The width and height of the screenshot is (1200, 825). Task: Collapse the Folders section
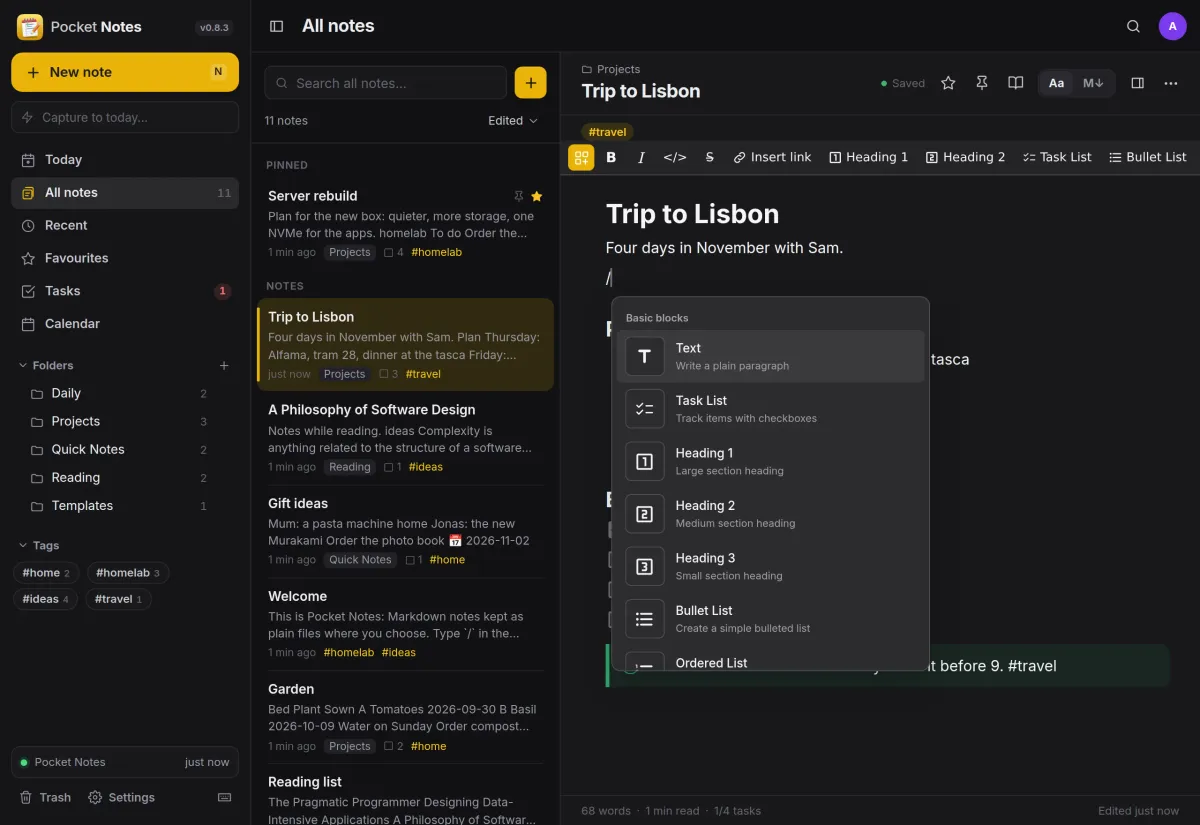[47, 365]
